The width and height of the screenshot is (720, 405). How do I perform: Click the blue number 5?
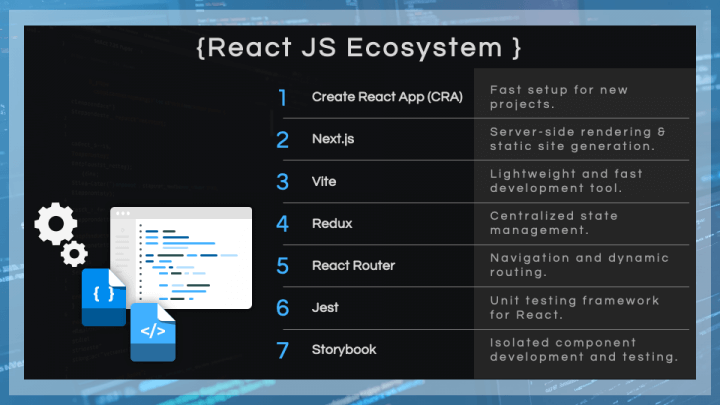[x=282, y=266]
